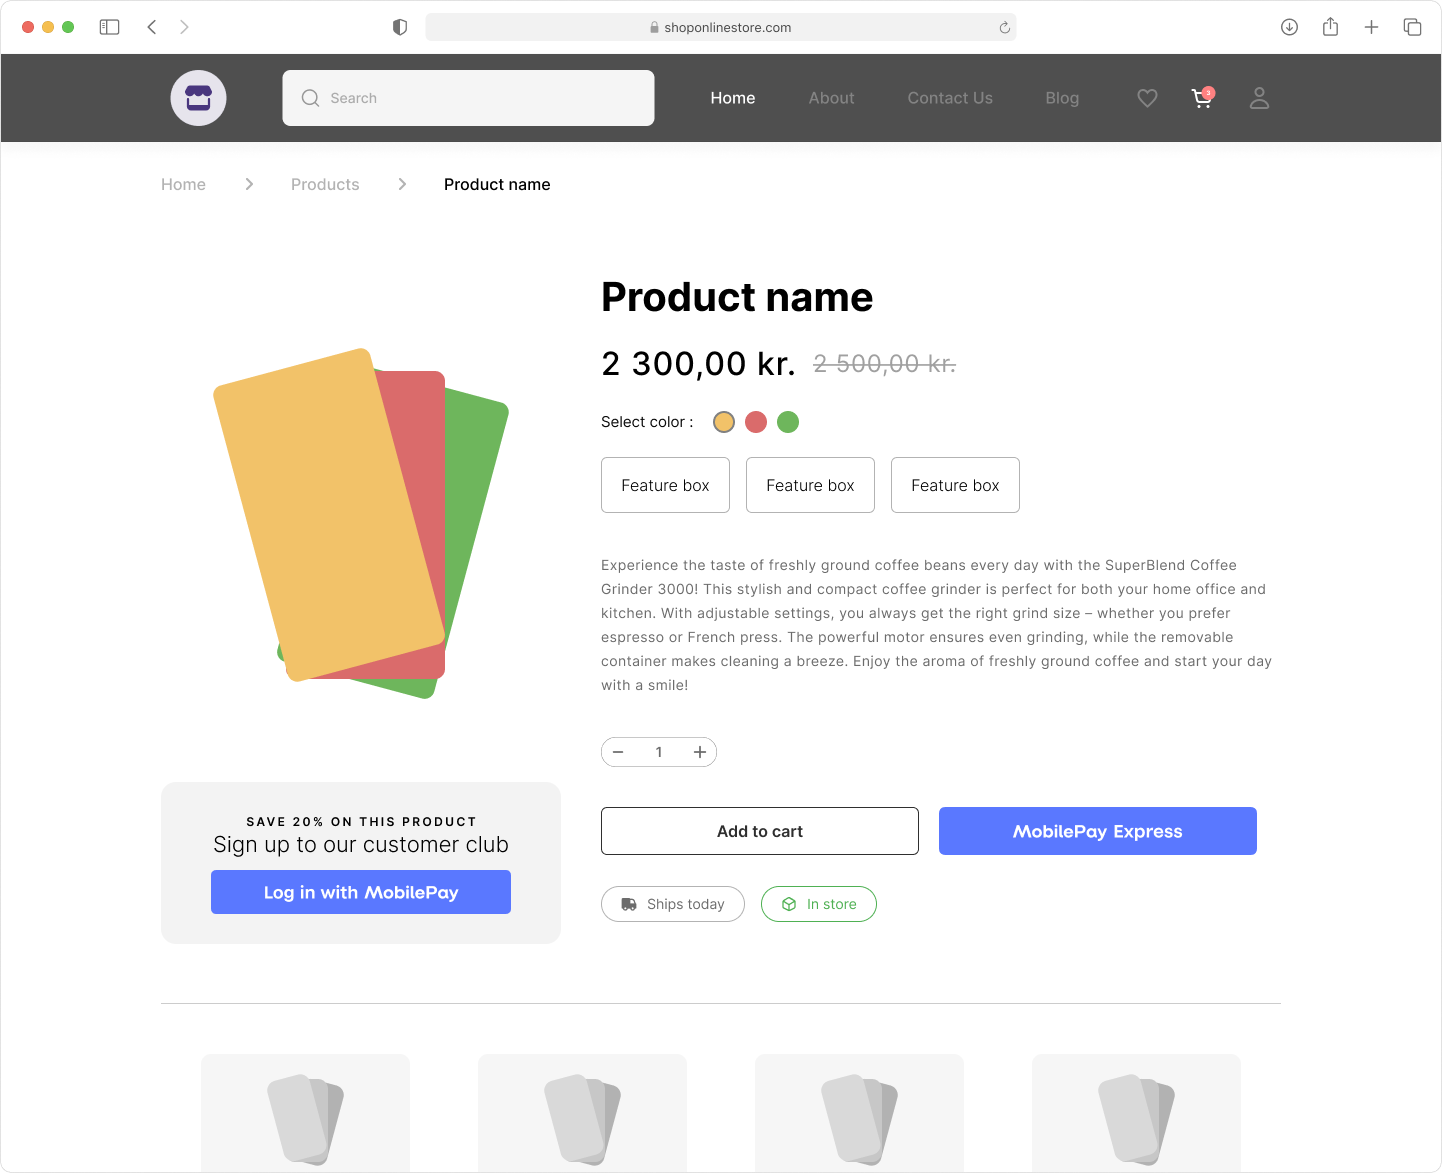The image size is (1442, 1173).
Task: Open the Blog section
Action: tap(1061, 98)
